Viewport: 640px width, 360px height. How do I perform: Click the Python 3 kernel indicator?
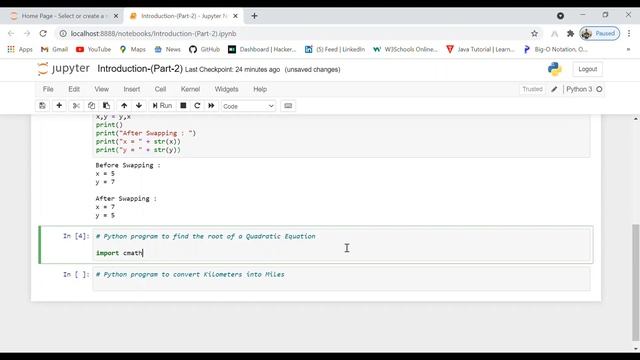pyautogui.click(x=579, y=89)
